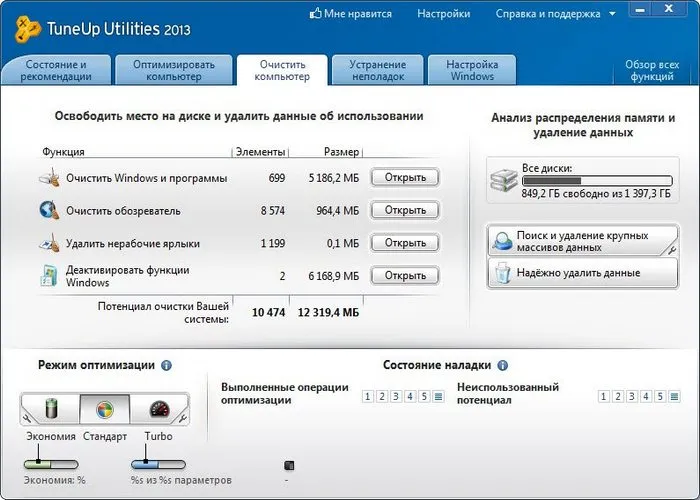The width and height of the screenshot is (700, 500).
Task: Open page 3 of Выполненные операции оптимизации
Action: pos(396,396)
